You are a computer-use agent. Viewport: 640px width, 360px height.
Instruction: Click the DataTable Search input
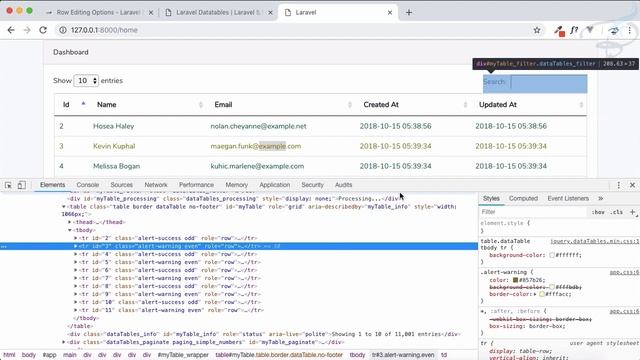(x=549, y=82)
